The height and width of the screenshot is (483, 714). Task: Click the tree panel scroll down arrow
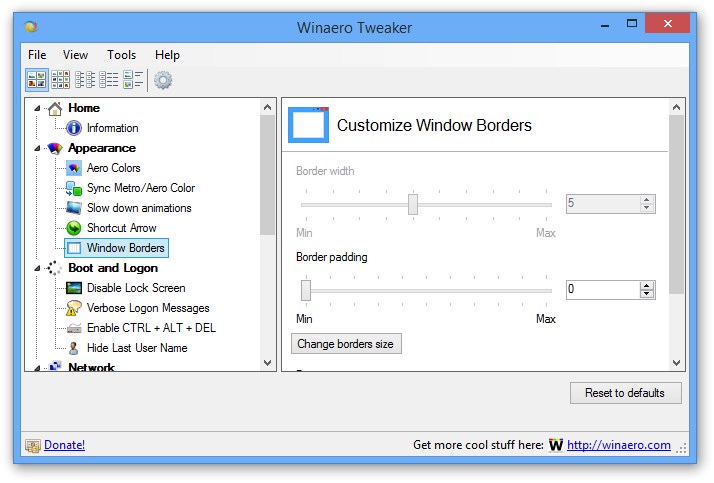[267, 363]
